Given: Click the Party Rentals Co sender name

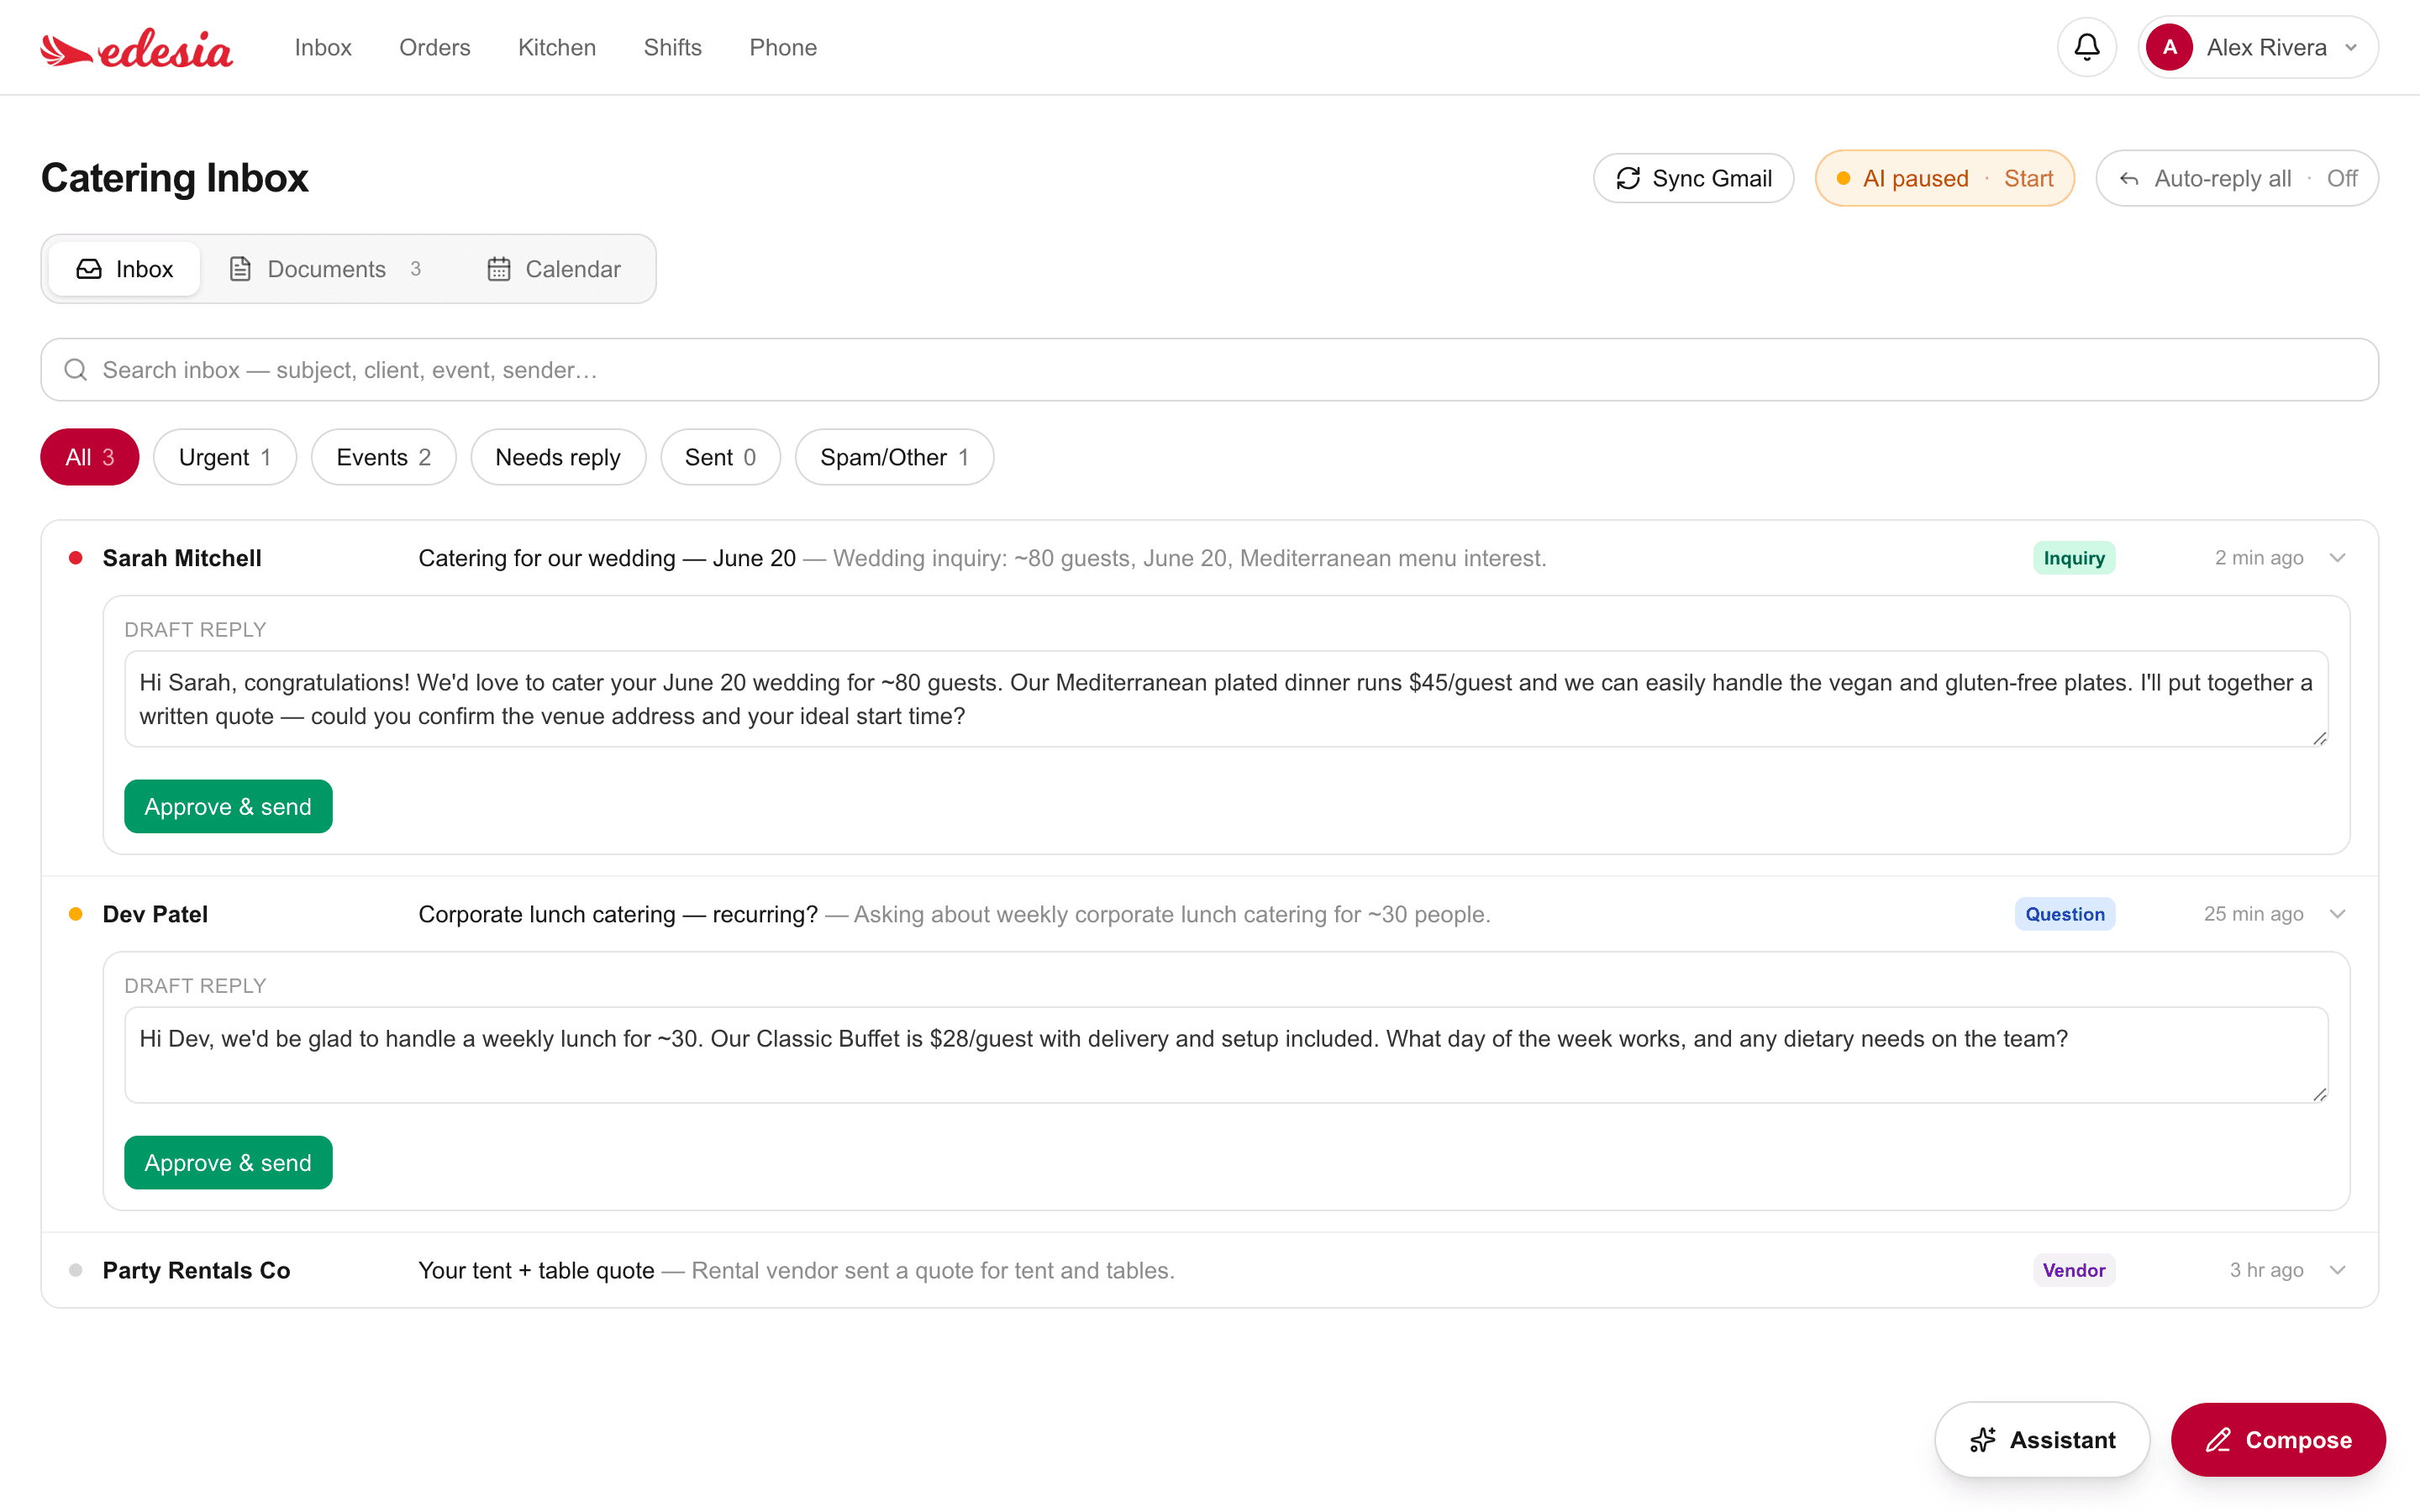Looking at the screenshot, I should pos(196,1270).
